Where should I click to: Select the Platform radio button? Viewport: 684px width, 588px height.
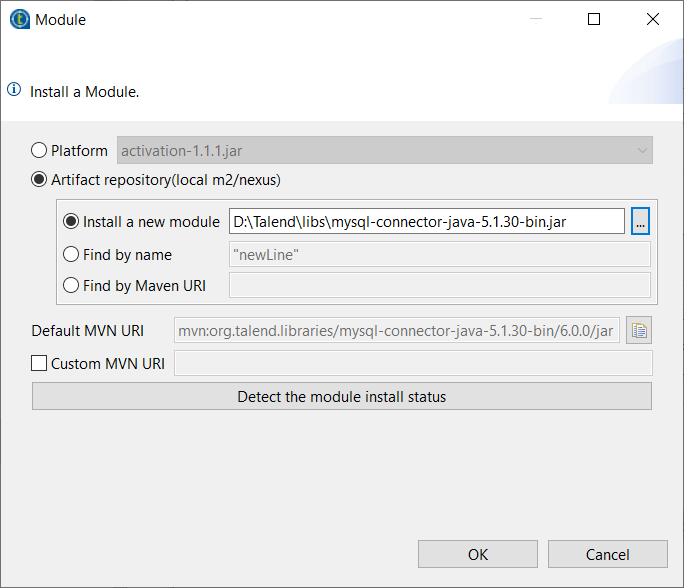40,151
